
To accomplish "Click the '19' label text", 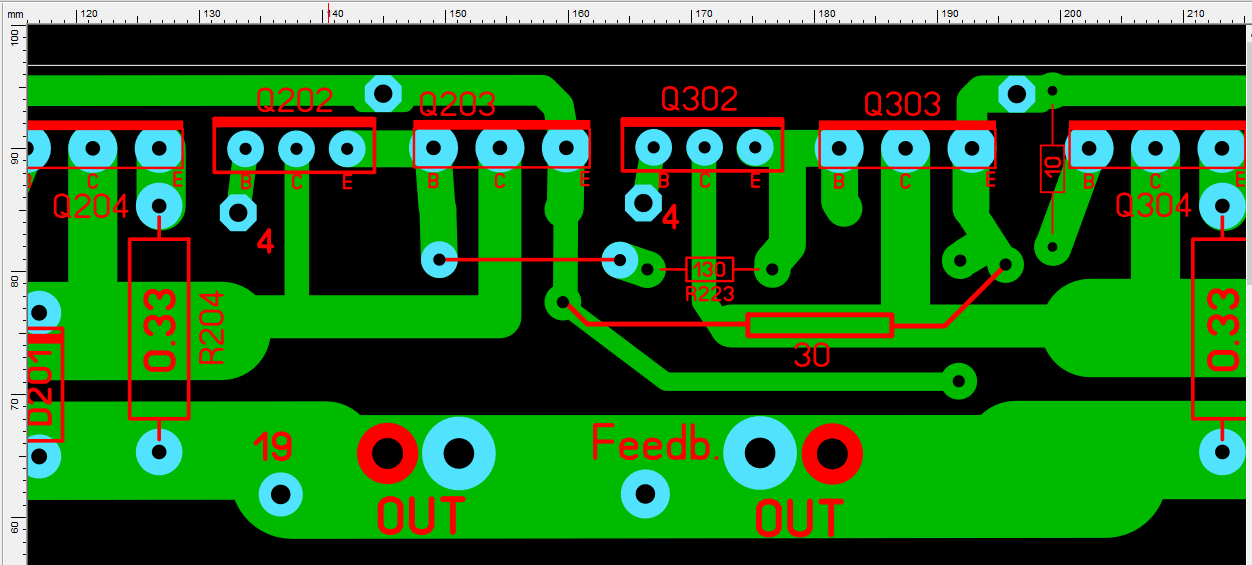I will pyautogui.click(x=272, y=447).
